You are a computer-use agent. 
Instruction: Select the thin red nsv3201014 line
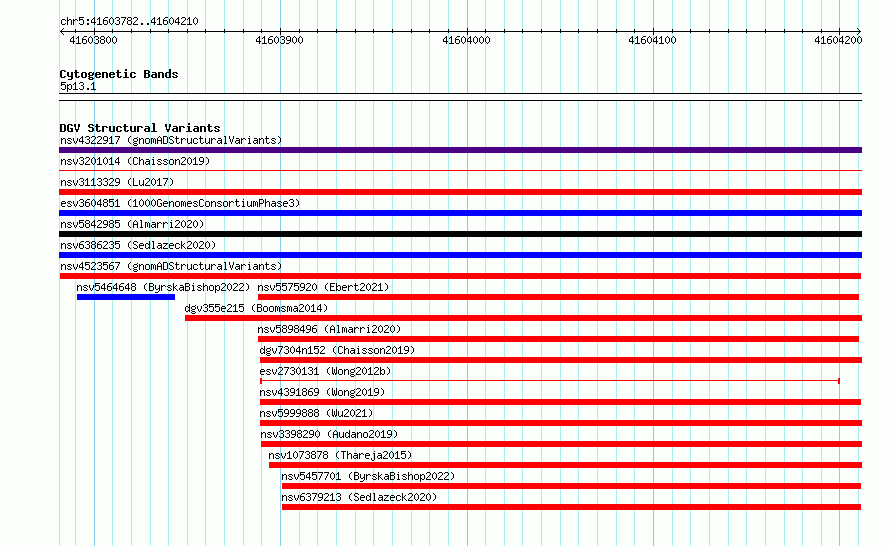(460, 170)
